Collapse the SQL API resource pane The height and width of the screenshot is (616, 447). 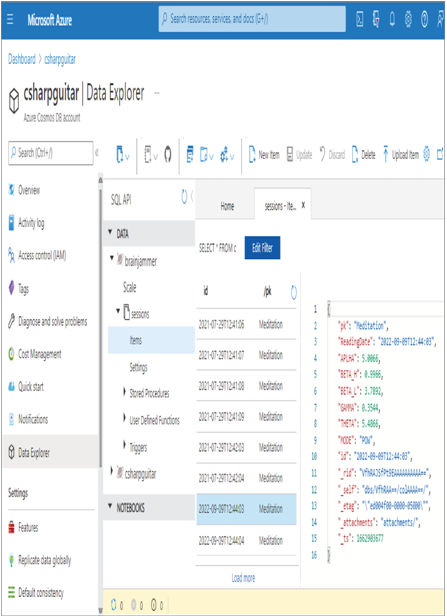pyautogui.click(x=192, y=196)
